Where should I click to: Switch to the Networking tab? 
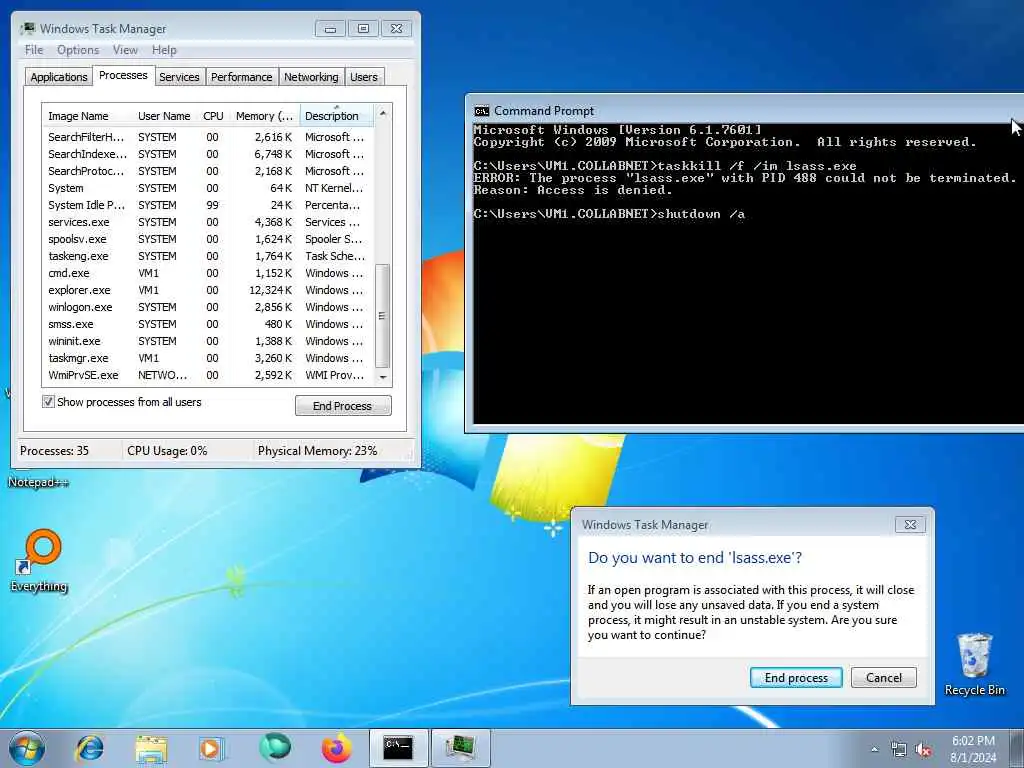pyautogui.click(x=311, y=77)
